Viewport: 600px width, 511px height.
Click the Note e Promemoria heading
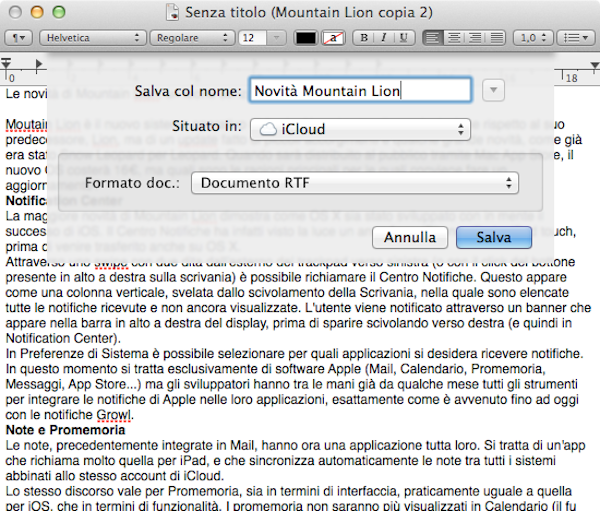(x=65, y=430)
